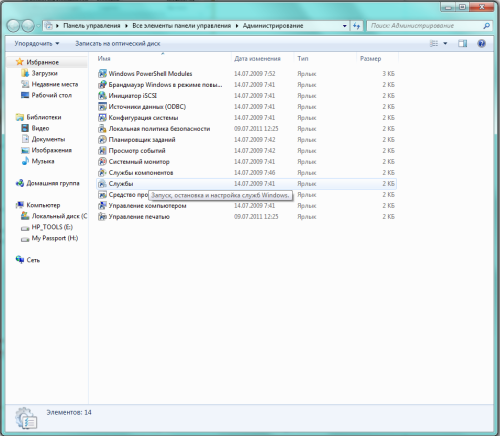Click the Источники данных (ODBC) icon

[102, 107]
